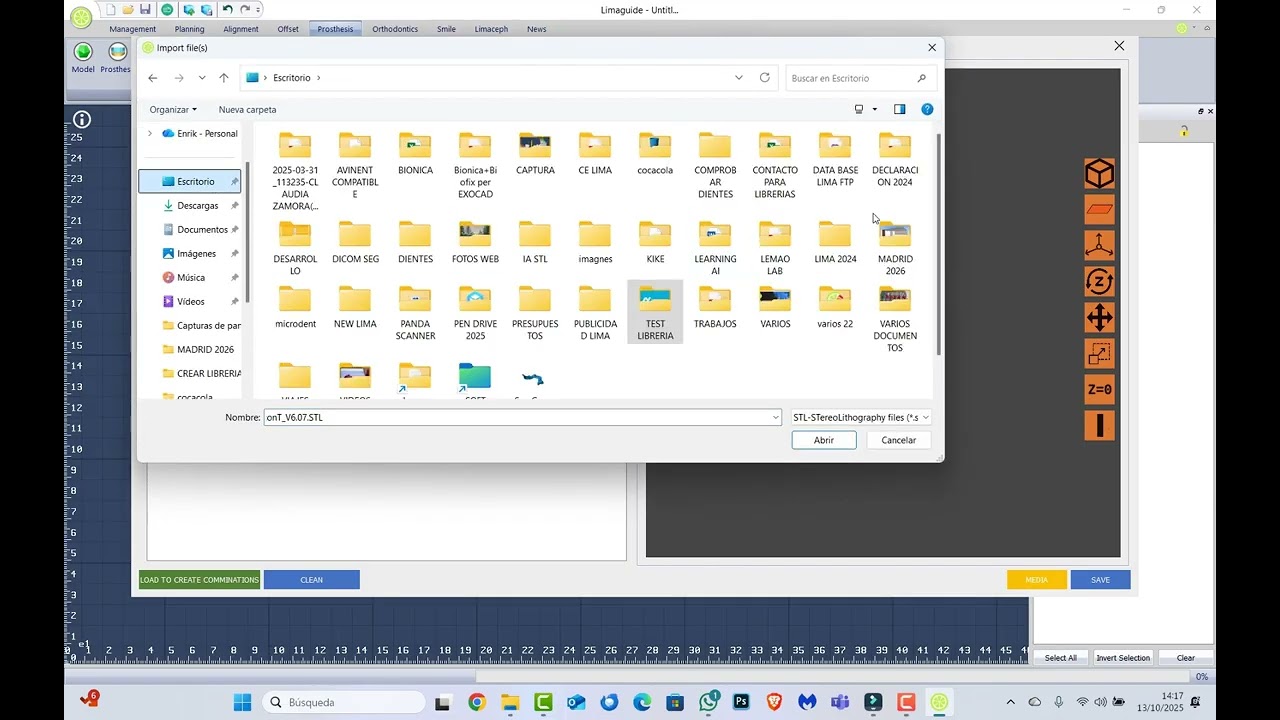The height and width of the screenshot is (720, 1280).
Task: Open the Organizar dropdown menu
Action: click(x=173, y=109)
